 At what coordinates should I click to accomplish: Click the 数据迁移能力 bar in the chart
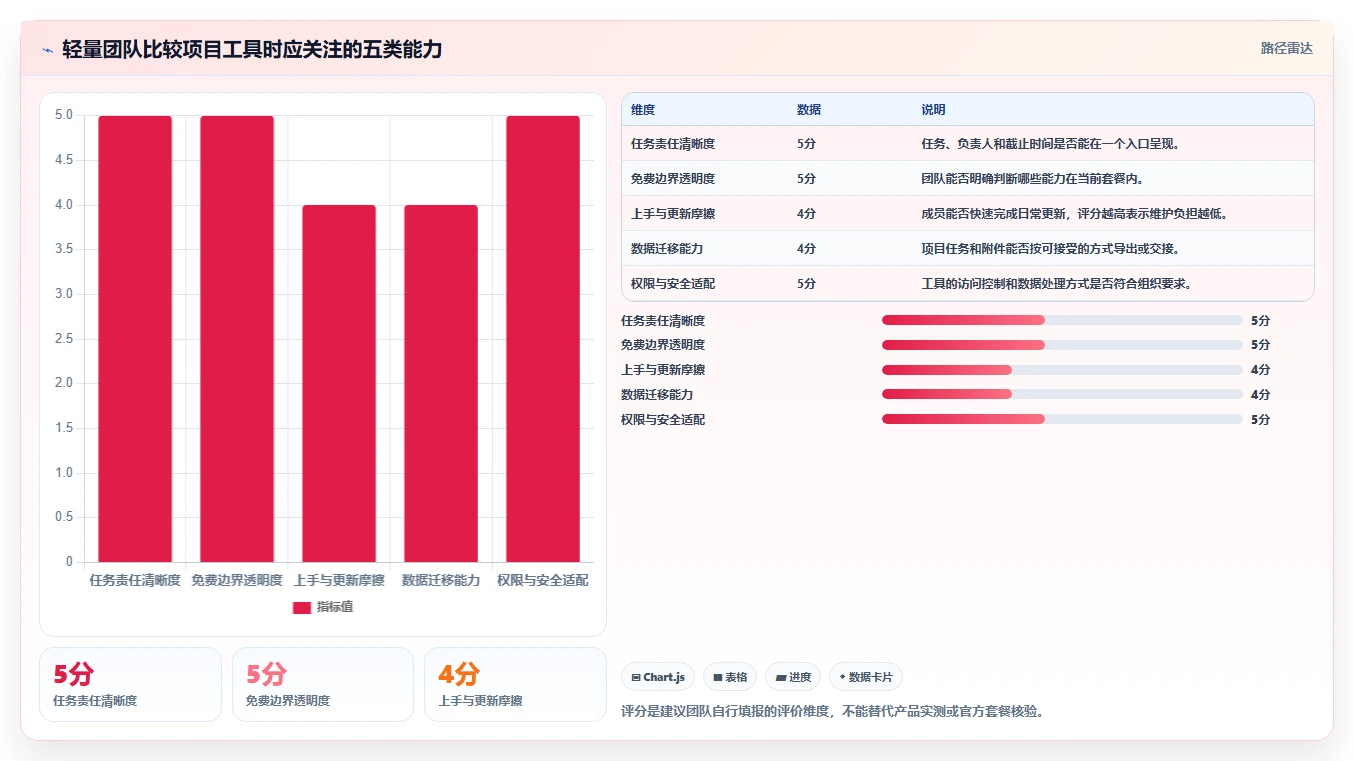441,384
